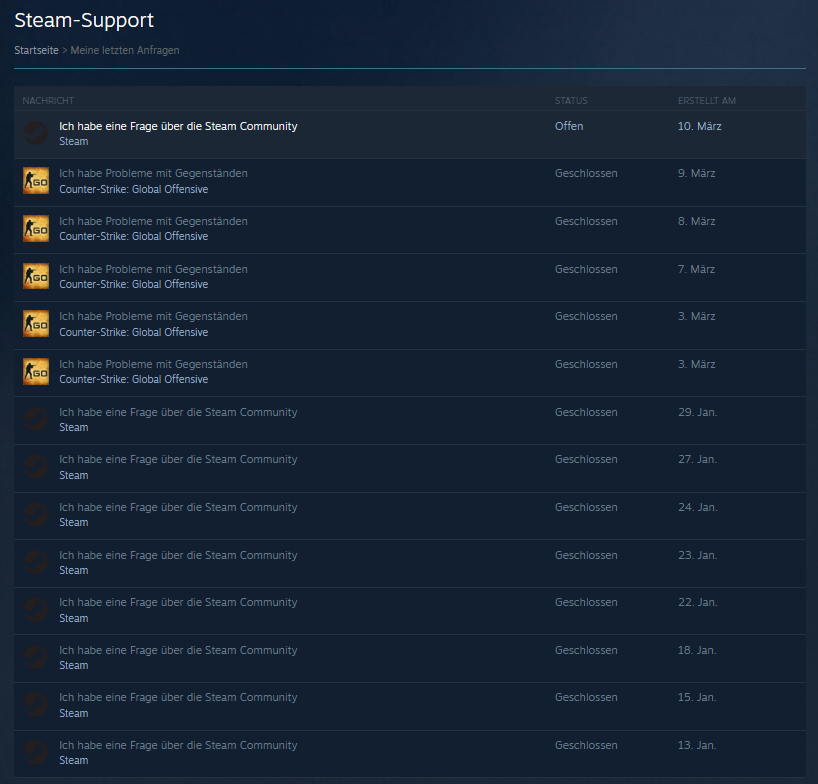Screen dimensions: 818x784
Task: Click the '27. Jan.' creation date
Action: (x=697, y=459)
